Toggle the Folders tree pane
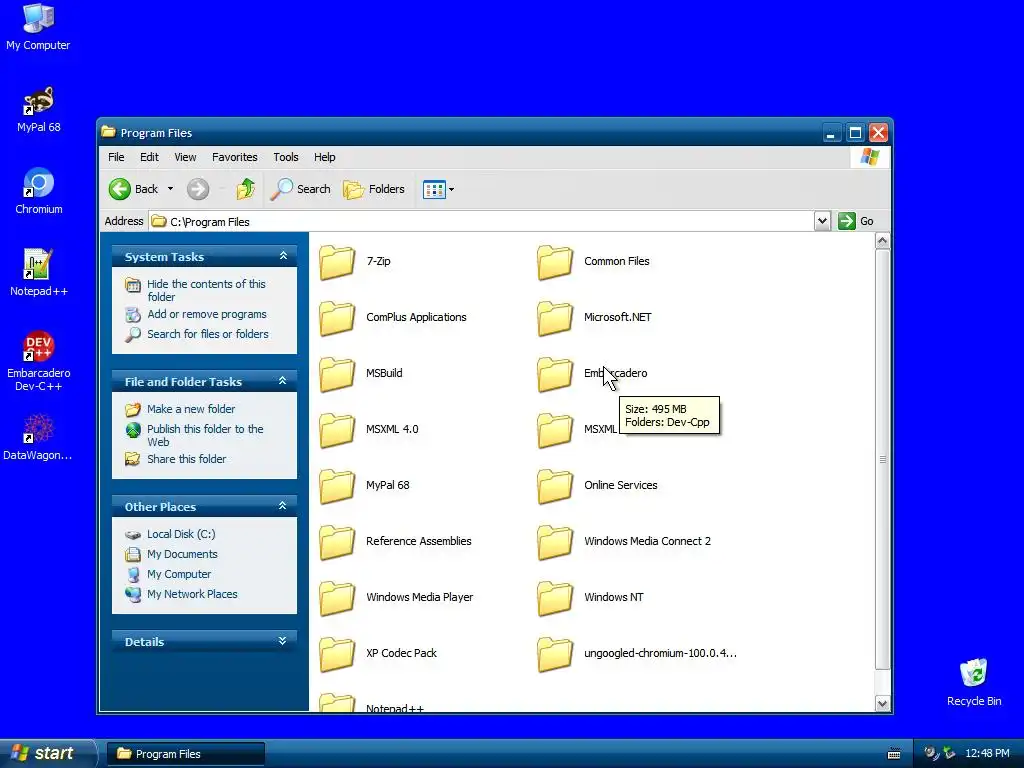1024x768 pixels. [x=374, y=189]
